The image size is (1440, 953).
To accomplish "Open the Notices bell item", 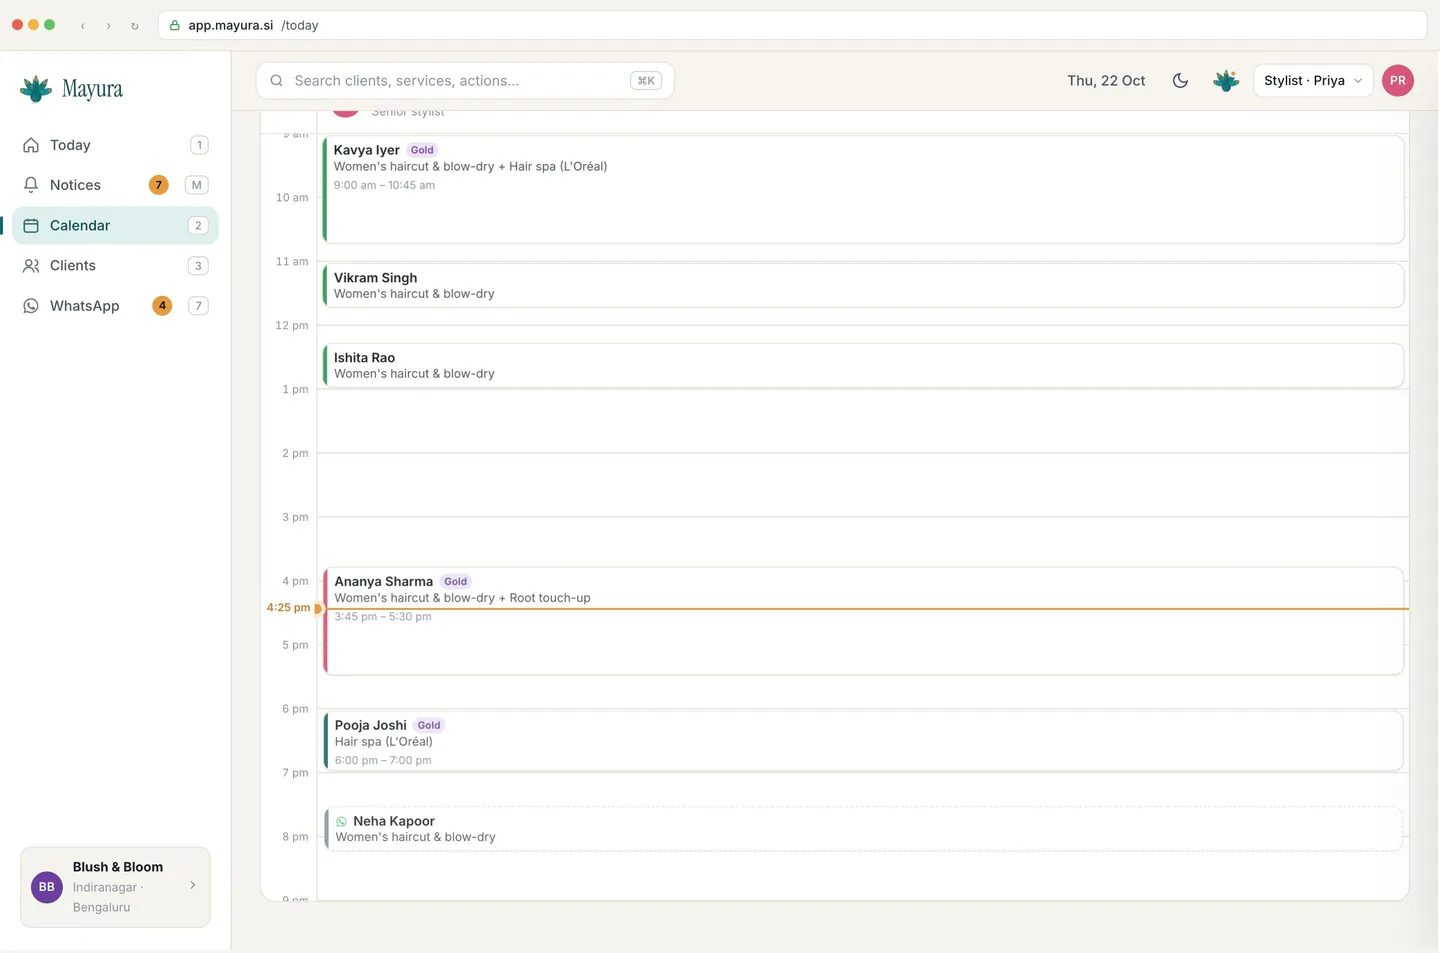I will click(115, 185).
